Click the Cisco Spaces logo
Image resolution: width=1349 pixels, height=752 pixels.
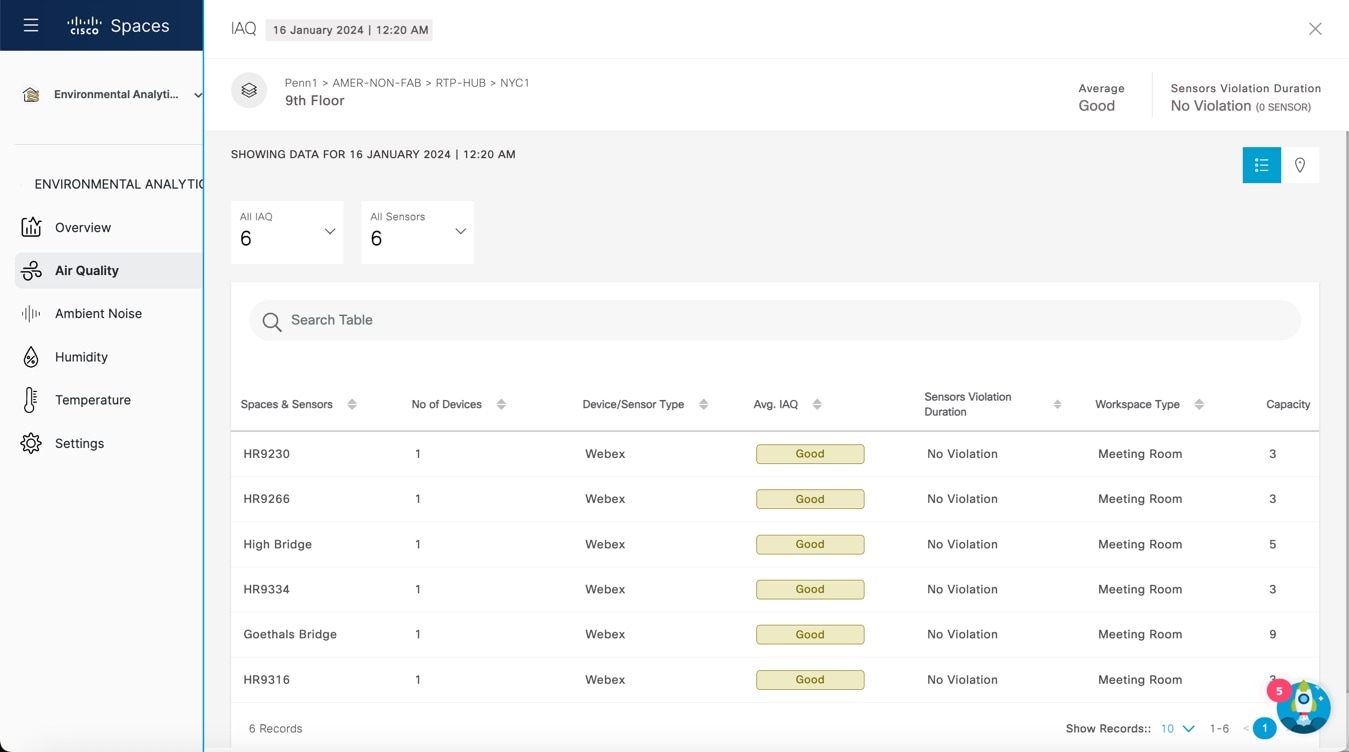pyautogui.click(x=118, y=26)
